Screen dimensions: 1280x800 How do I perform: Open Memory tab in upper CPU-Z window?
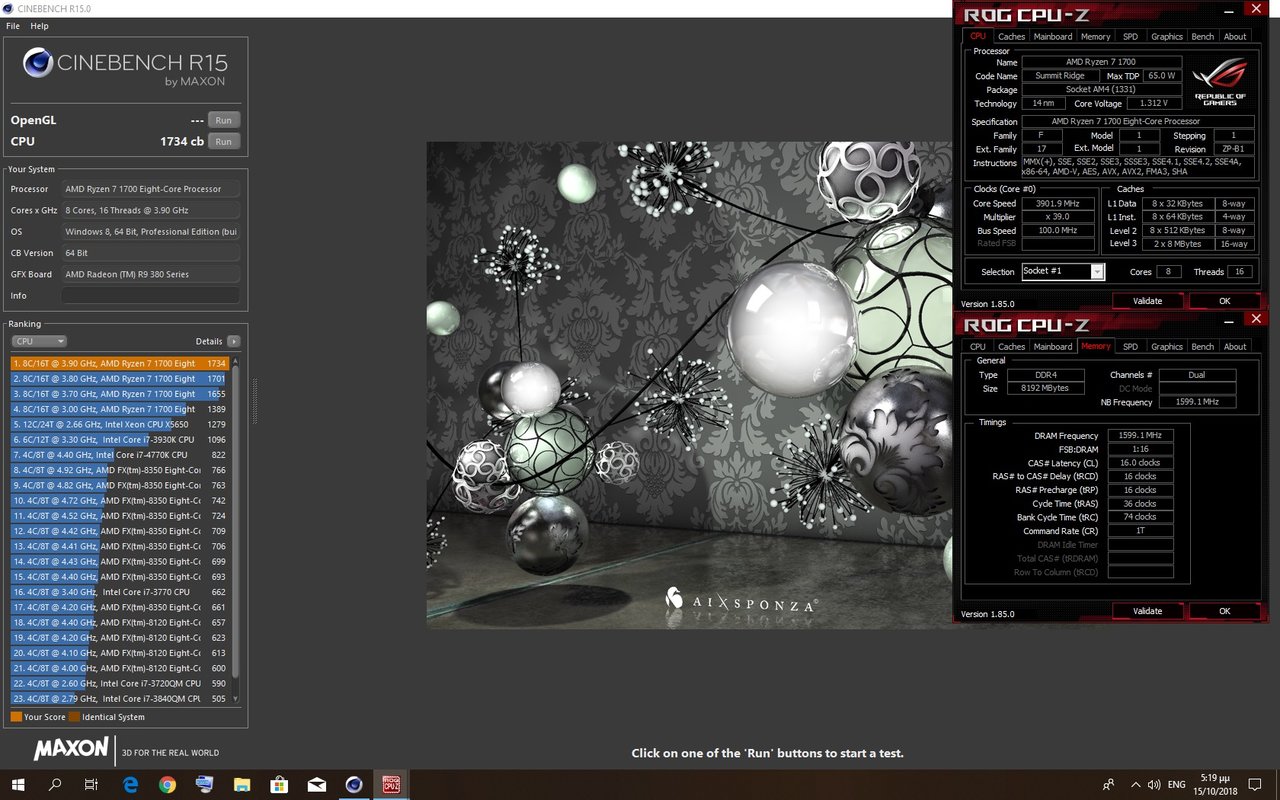pos(1095,37)
